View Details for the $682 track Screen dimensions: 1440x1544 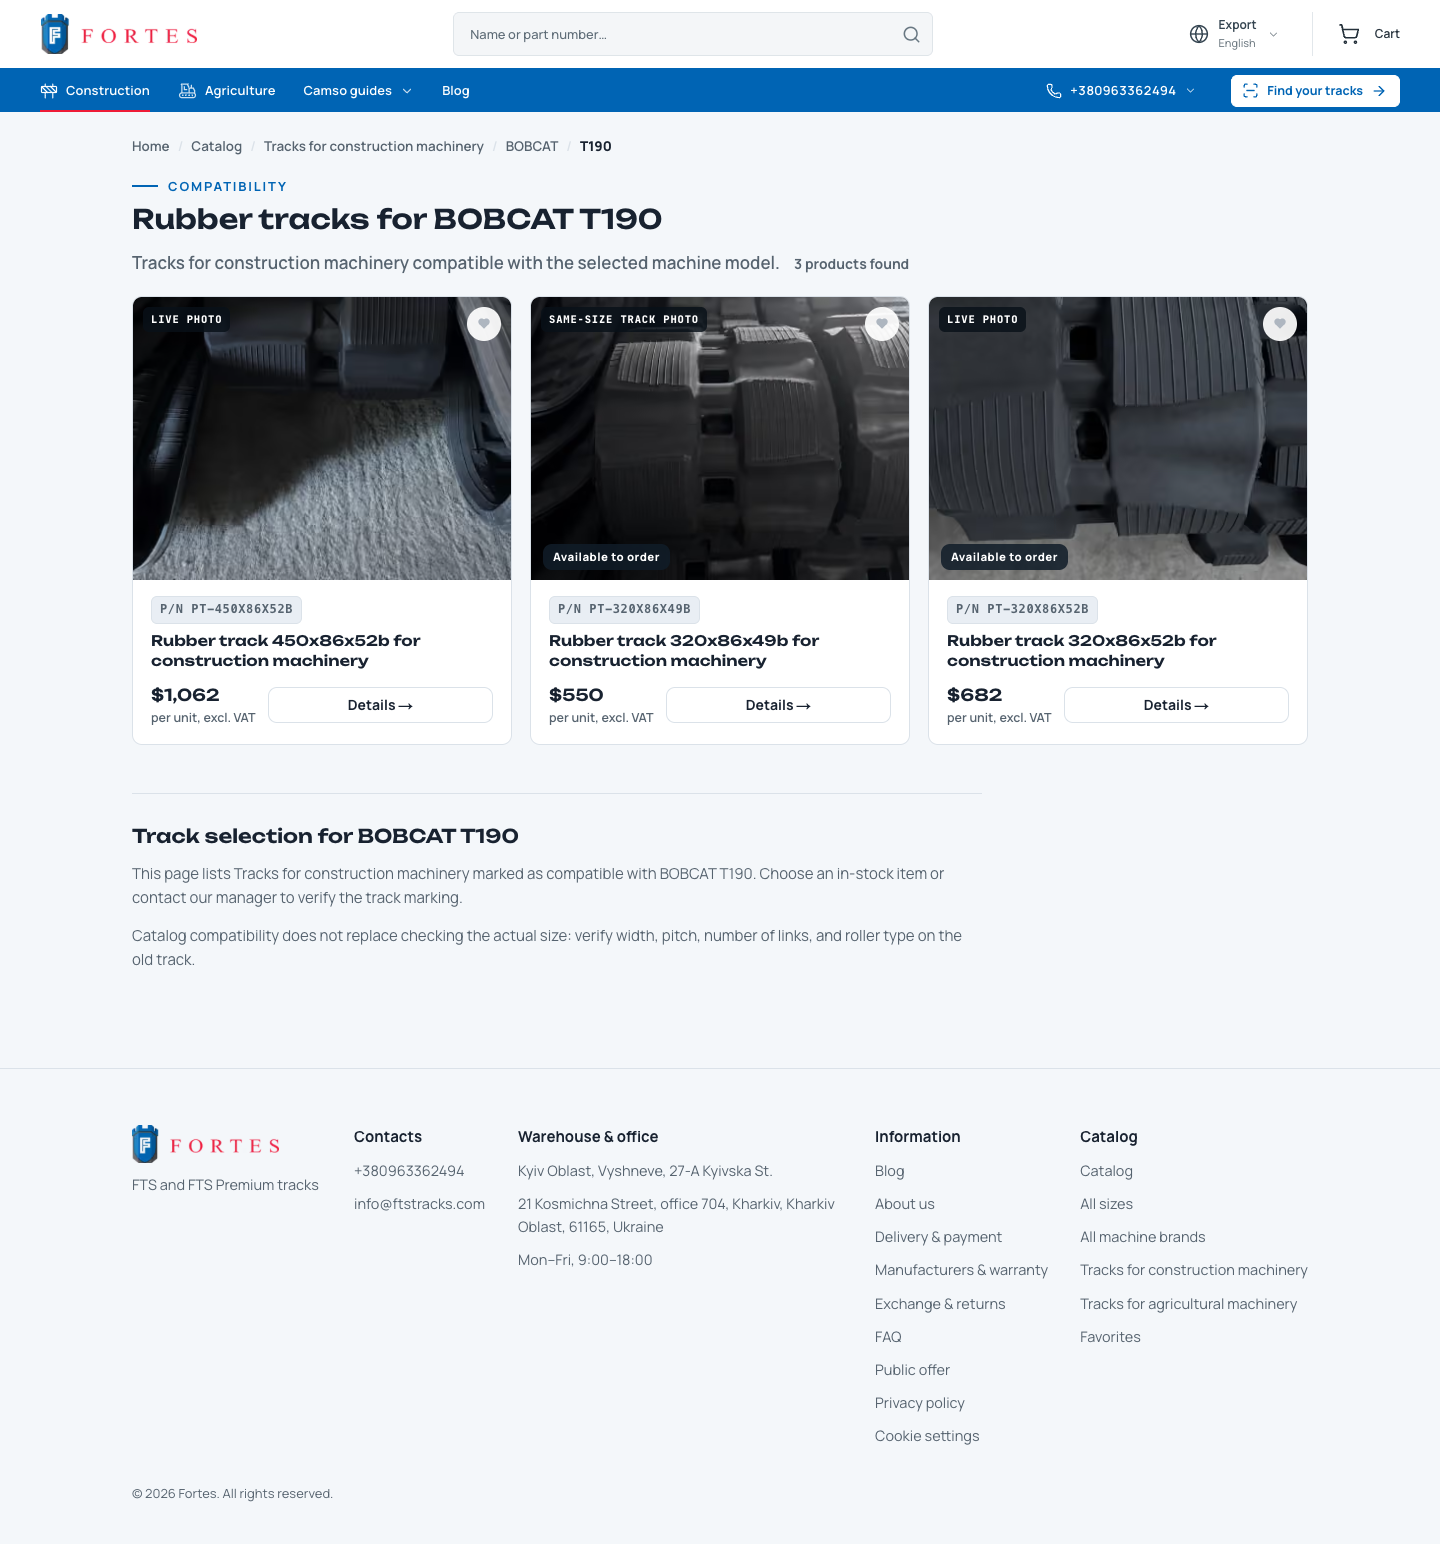click(1176, 705)
